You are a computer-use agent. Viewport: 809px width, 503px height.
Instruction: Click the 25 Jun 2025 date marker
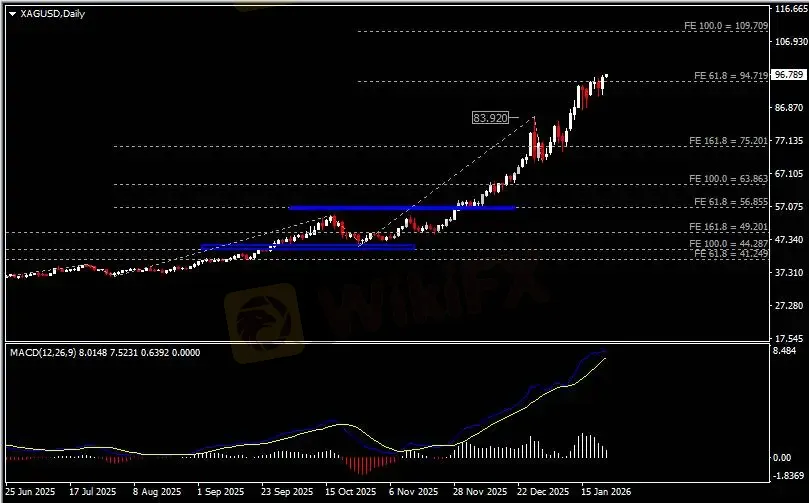30,492
